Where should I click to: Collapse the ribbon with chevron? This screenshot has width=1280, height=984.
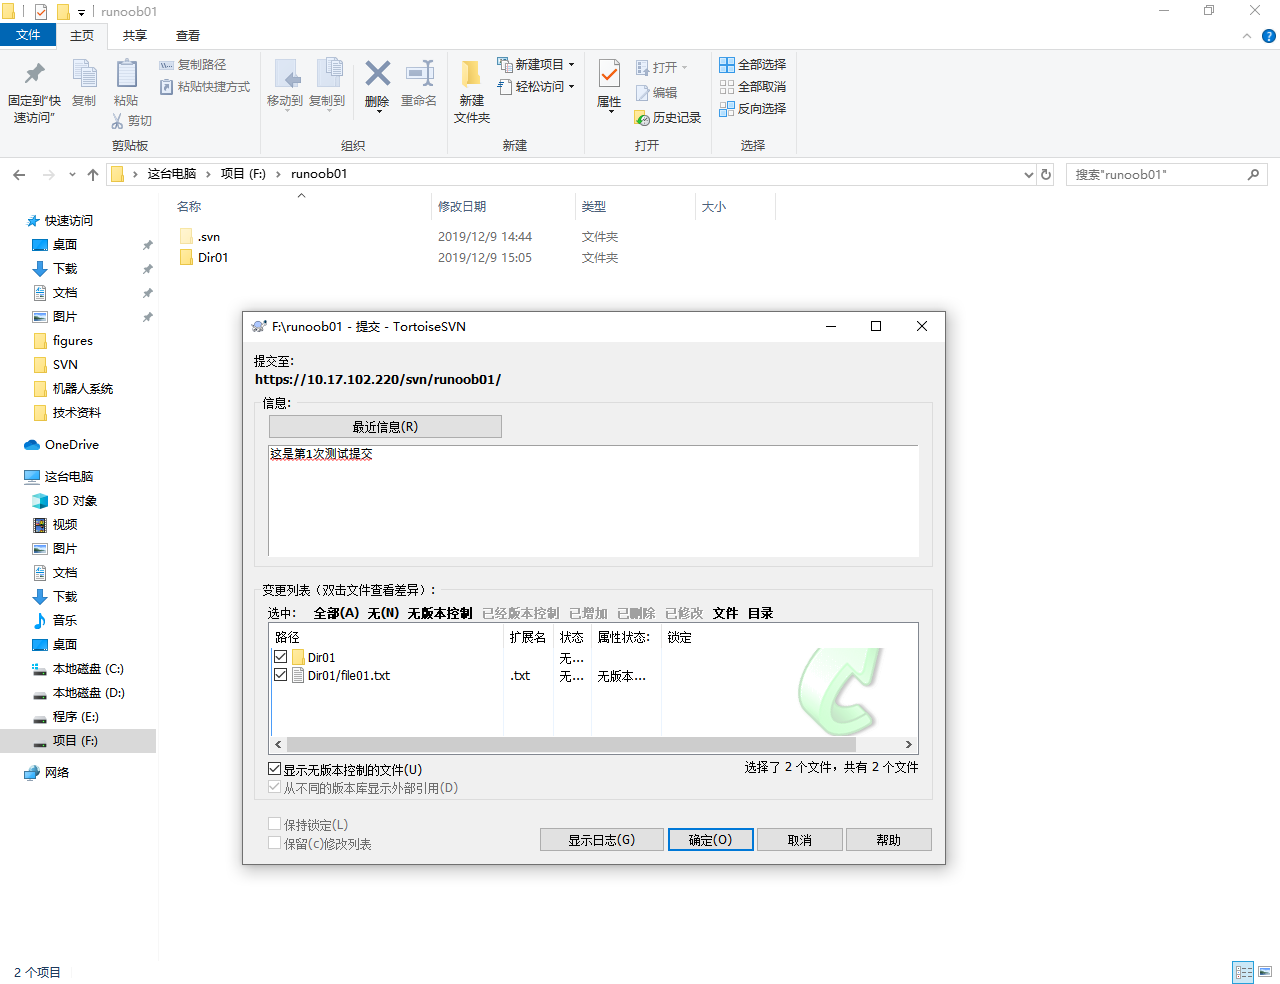click(x=1247, y=36)
